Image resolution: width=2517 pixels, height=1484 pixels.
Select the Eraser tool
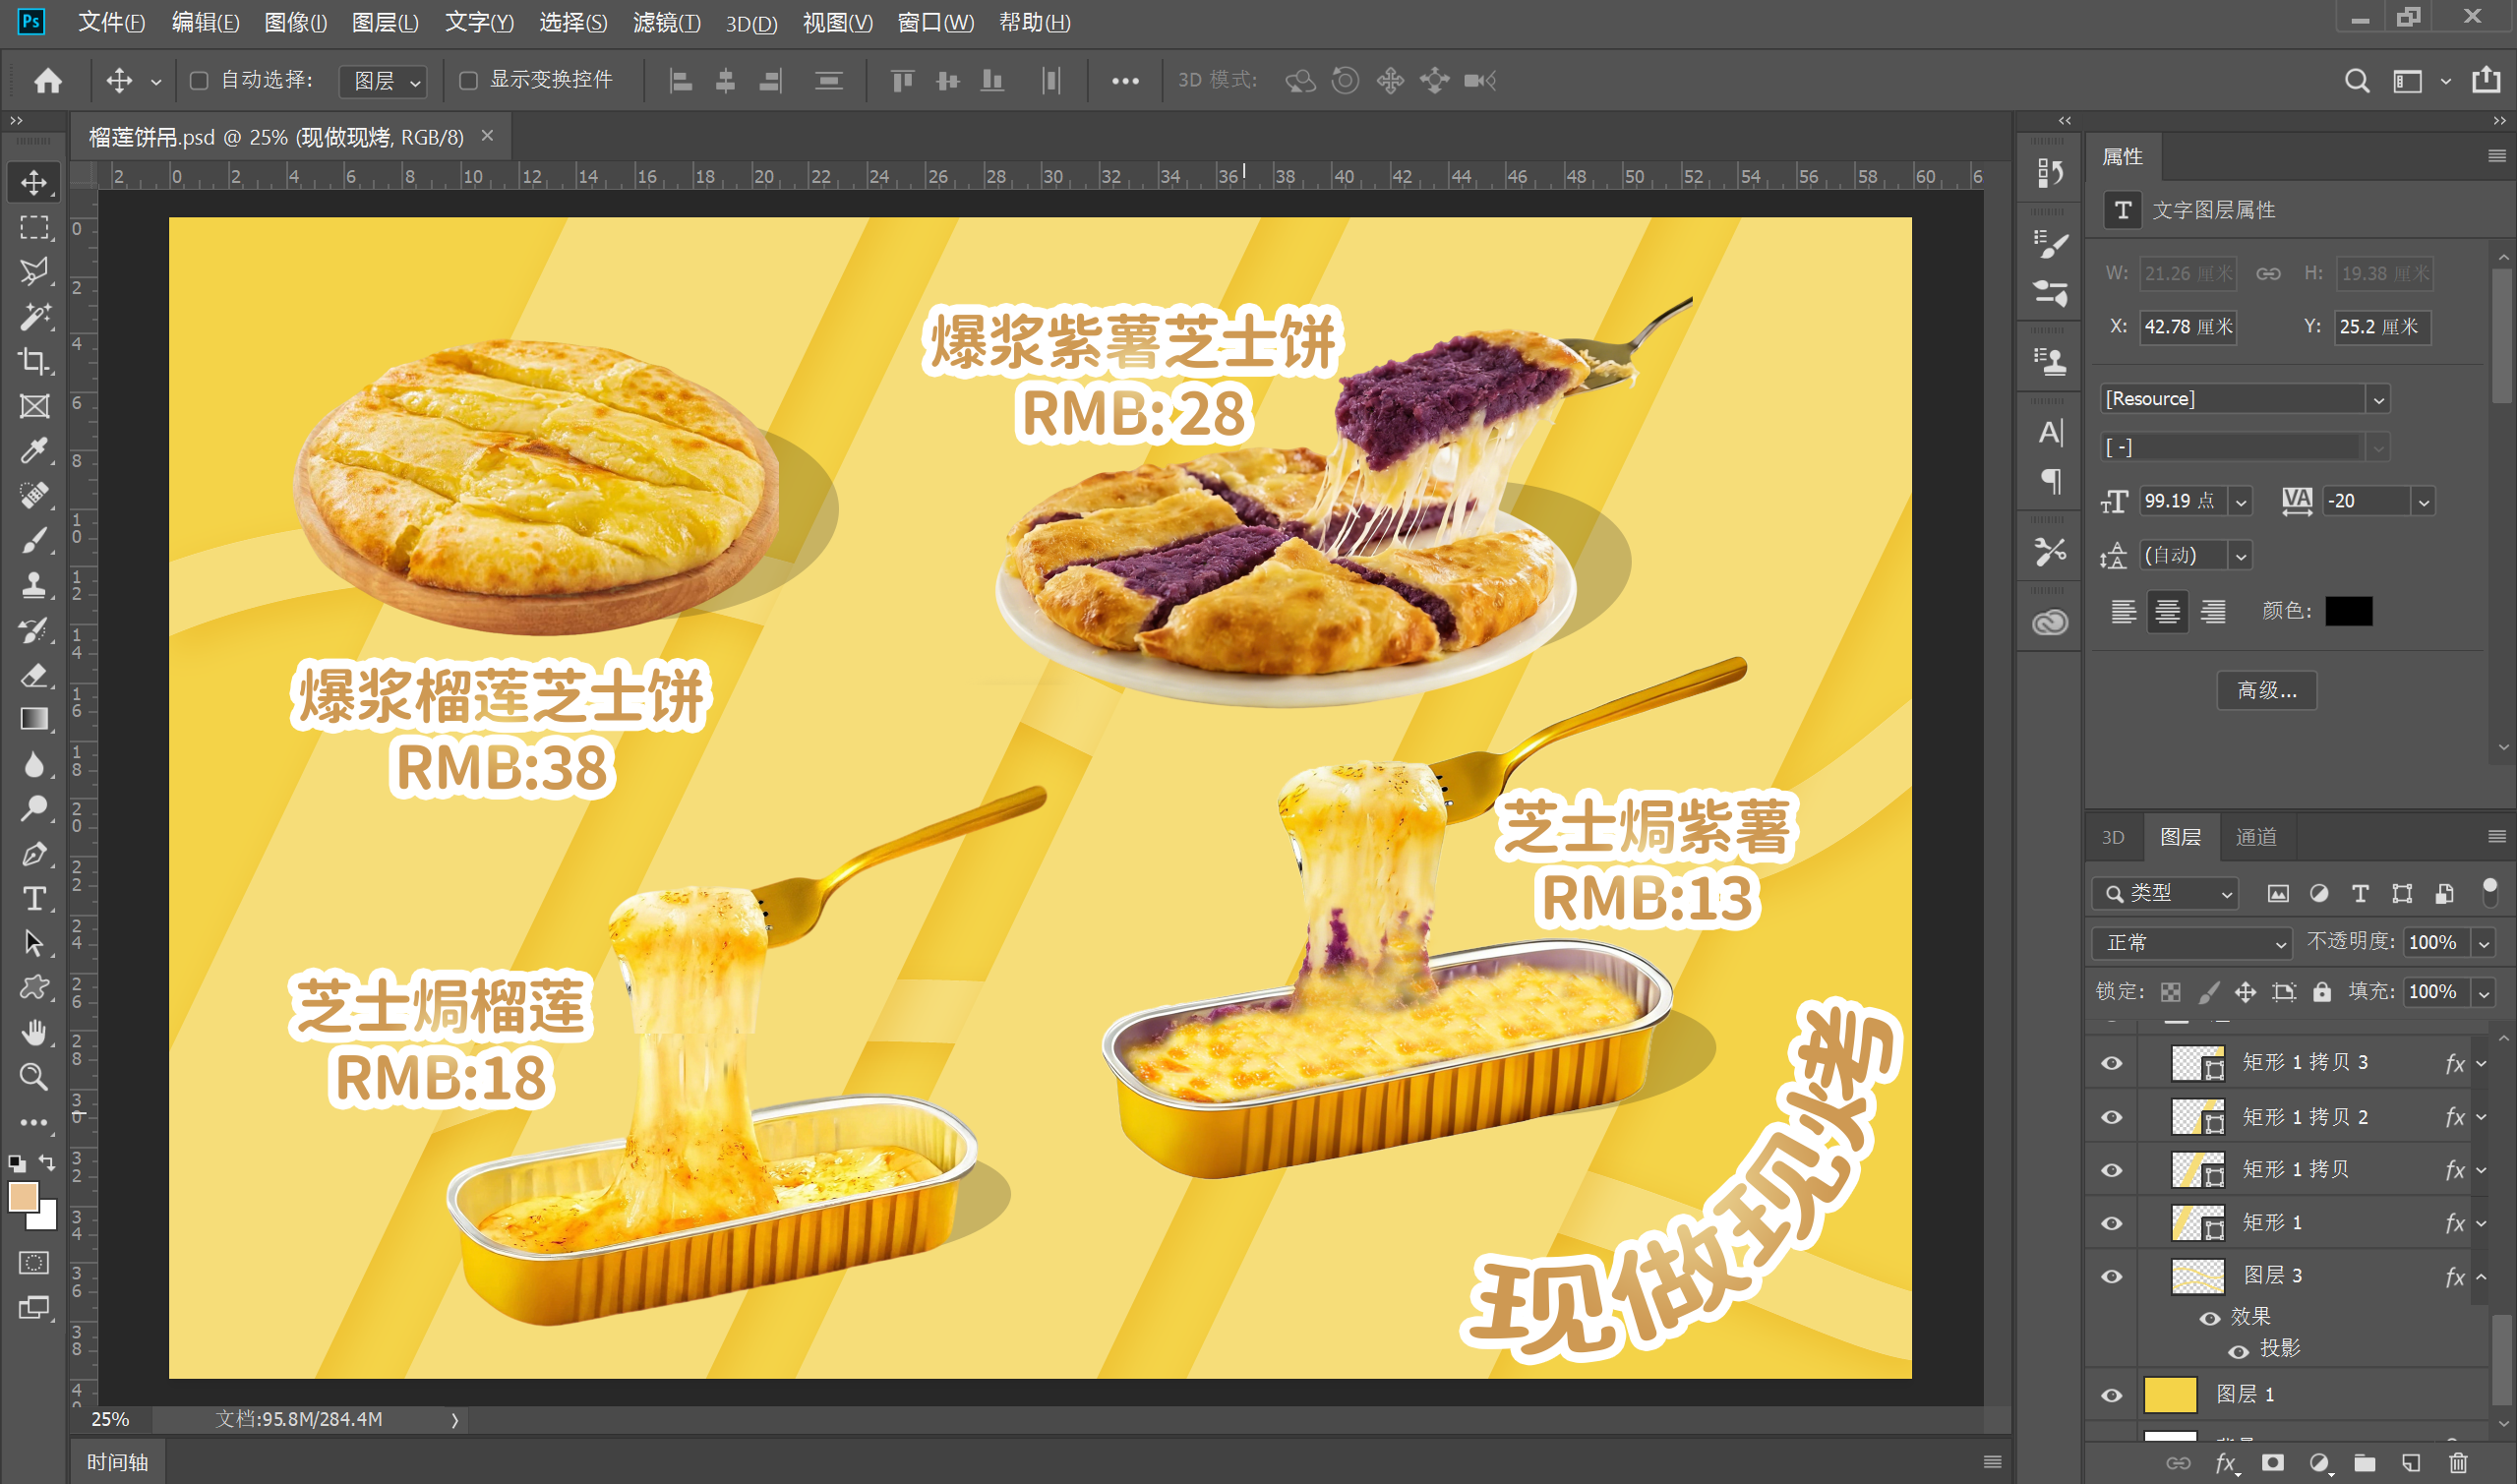[34, 675]
